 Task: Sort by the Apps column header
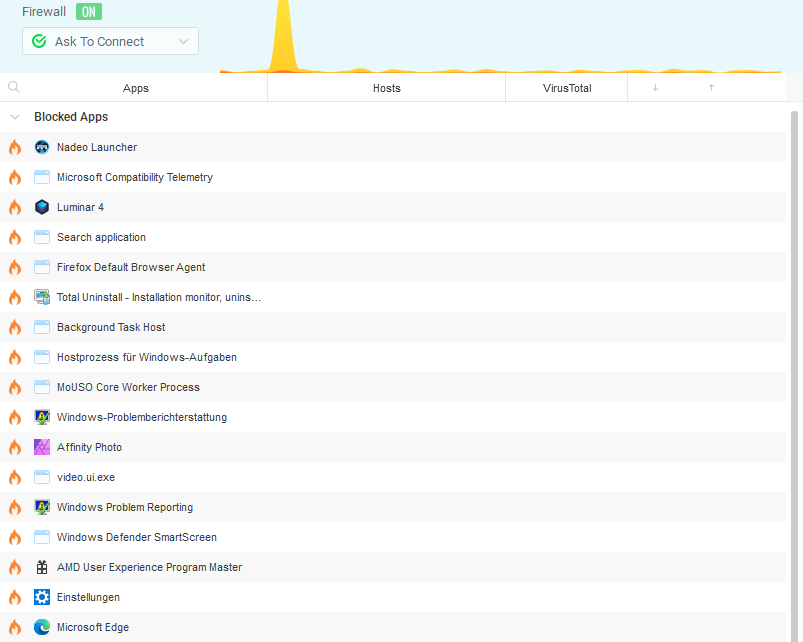coord(136,88)
